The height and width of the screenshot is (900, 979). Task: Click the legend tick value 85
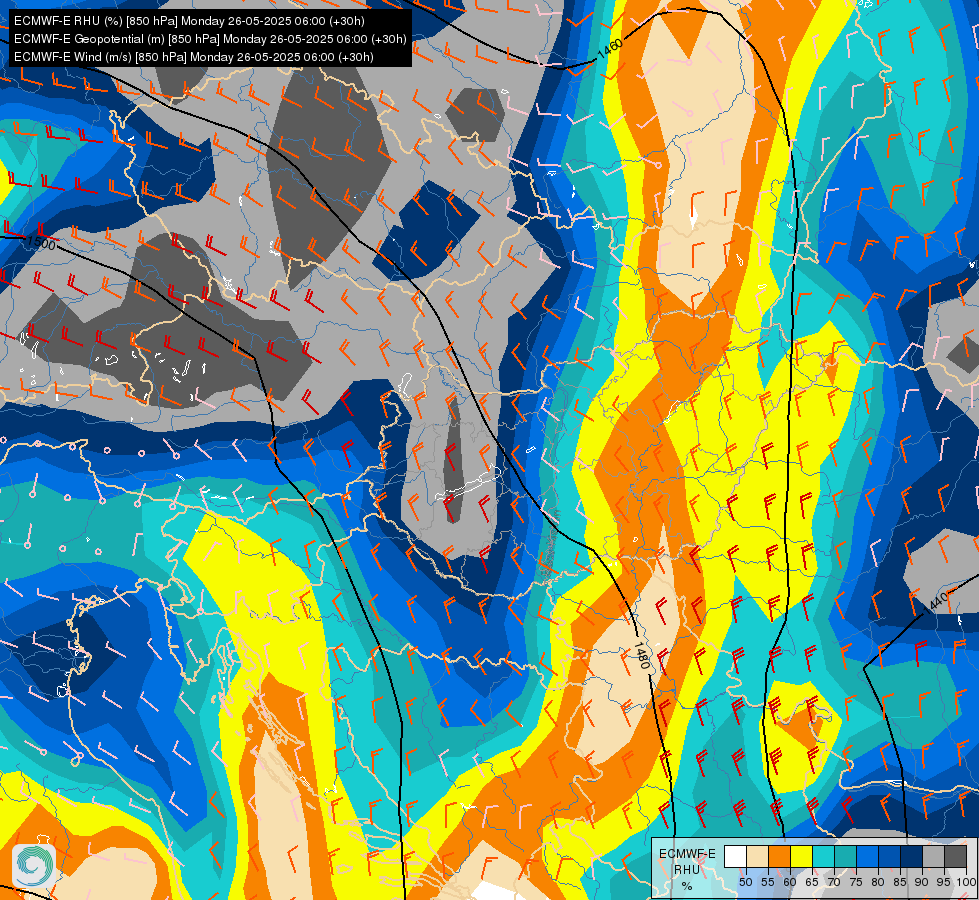coord(900,882)
